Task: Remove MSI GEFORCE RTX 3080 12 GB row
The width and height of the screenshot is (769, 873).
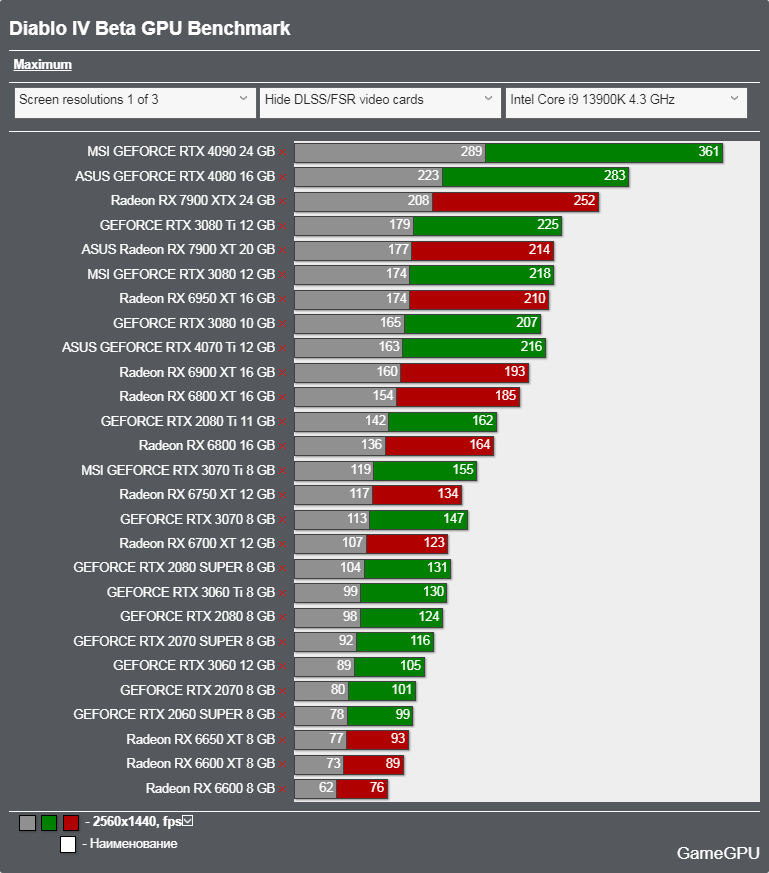Action: (x=283, y=274)
